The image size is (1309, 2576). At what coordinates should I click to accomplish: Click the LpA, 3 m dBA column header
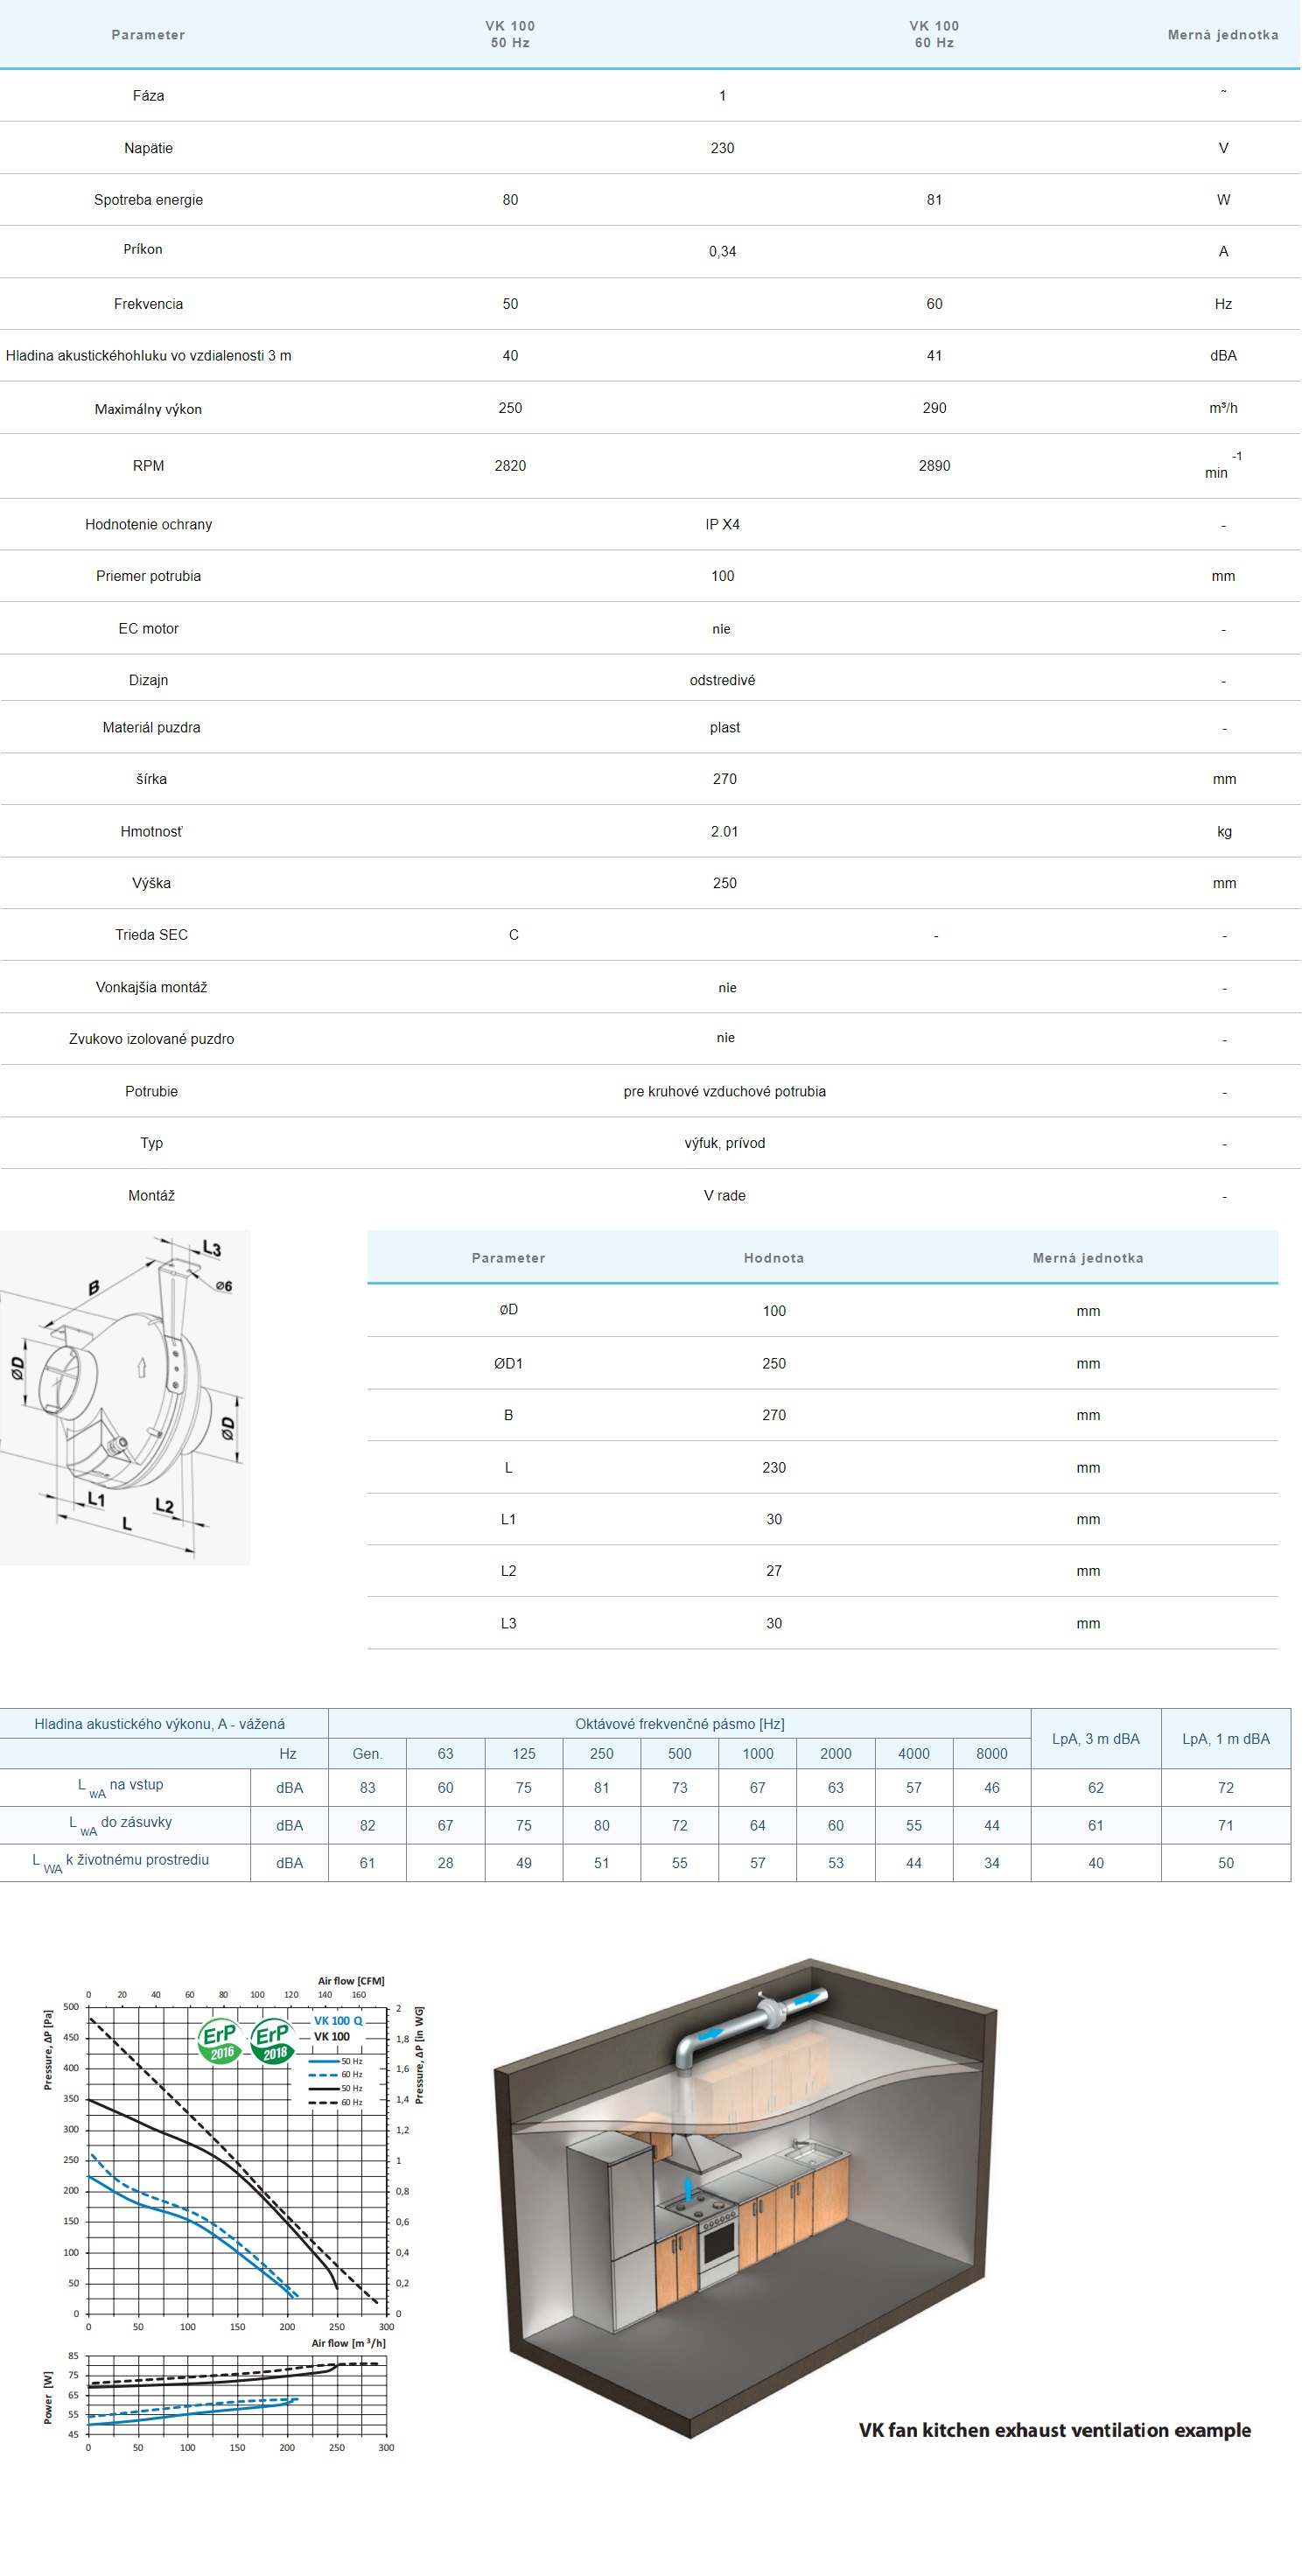point(1095,1739)
